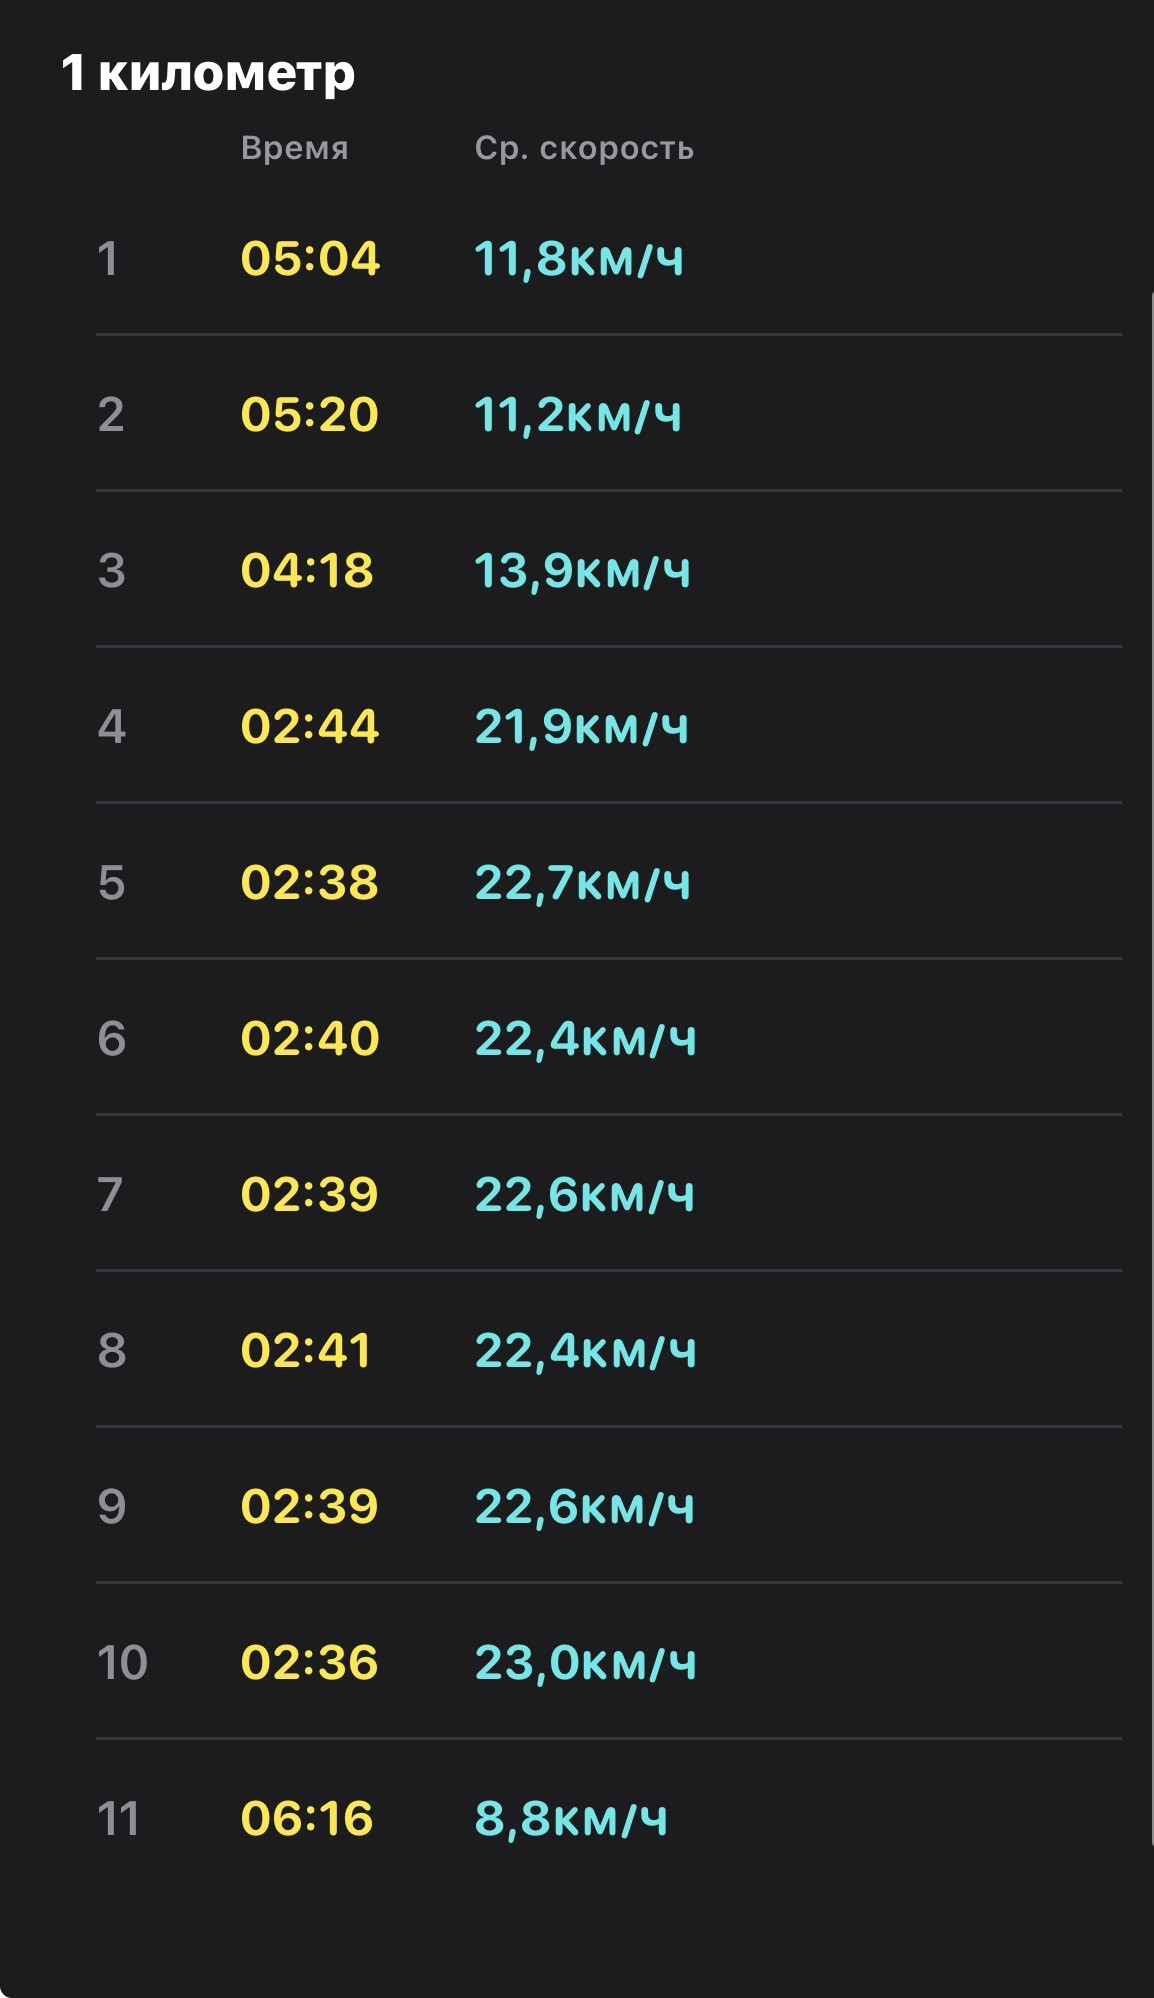Select the Ср. скорость column header
Image resolution: width=1154 pixels, height=1998 pixels.
click(584, 148)
